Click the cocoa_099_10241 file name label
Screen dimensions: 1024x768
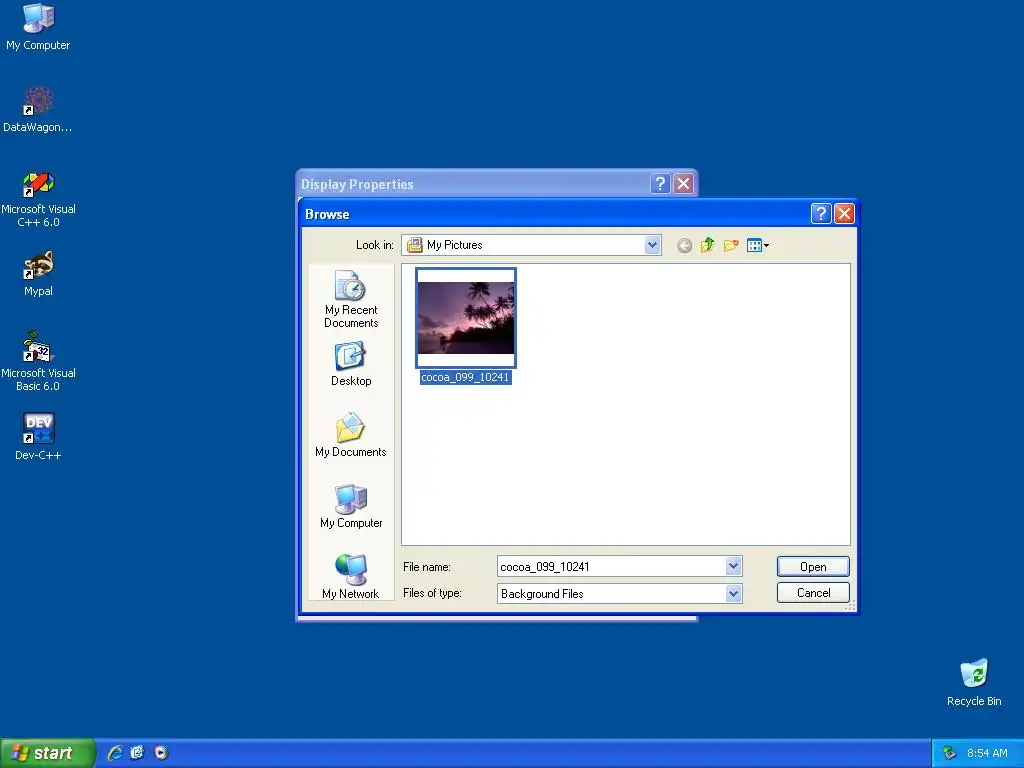465,377
